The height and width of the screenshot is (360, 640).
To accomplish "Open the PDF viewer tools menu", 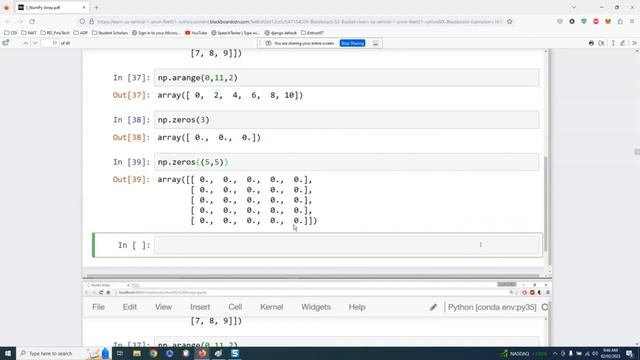I will (x=634, y=43).
